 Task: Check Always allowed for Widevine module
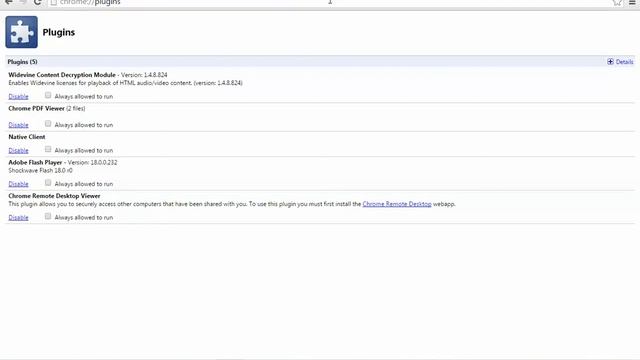[48, 95]
